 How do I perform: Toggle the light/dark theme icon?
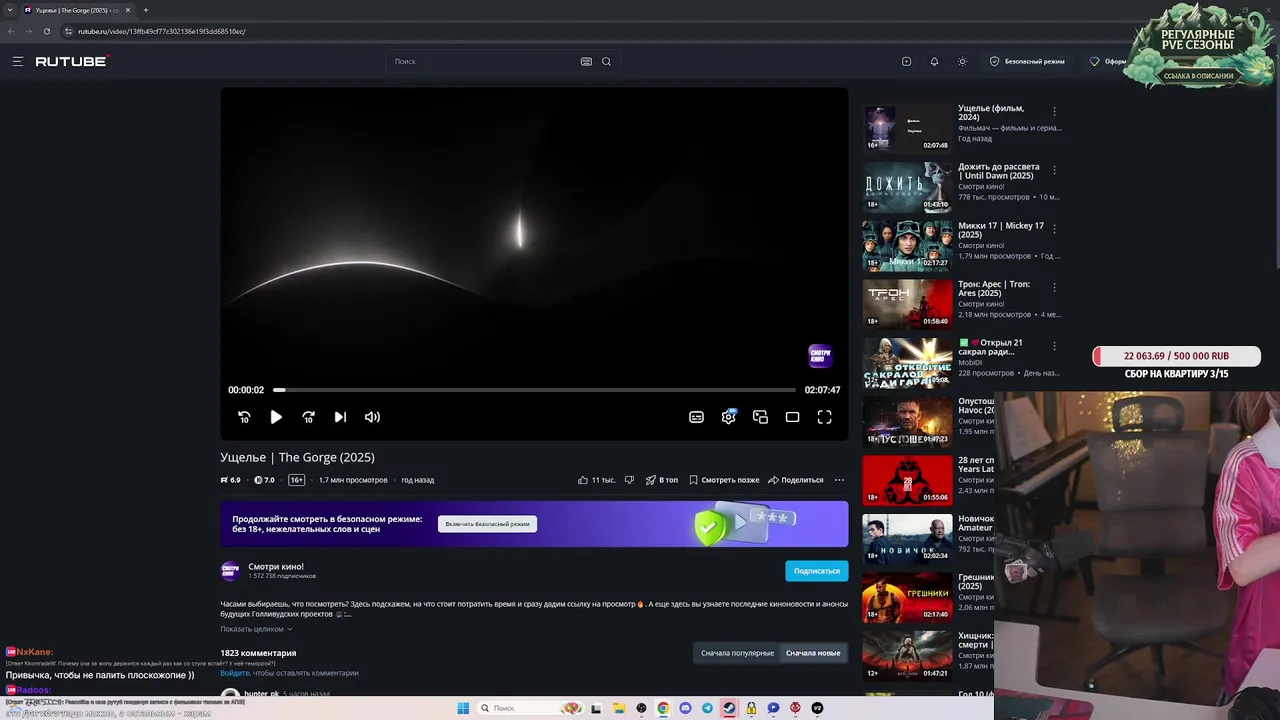coord(962,61)
